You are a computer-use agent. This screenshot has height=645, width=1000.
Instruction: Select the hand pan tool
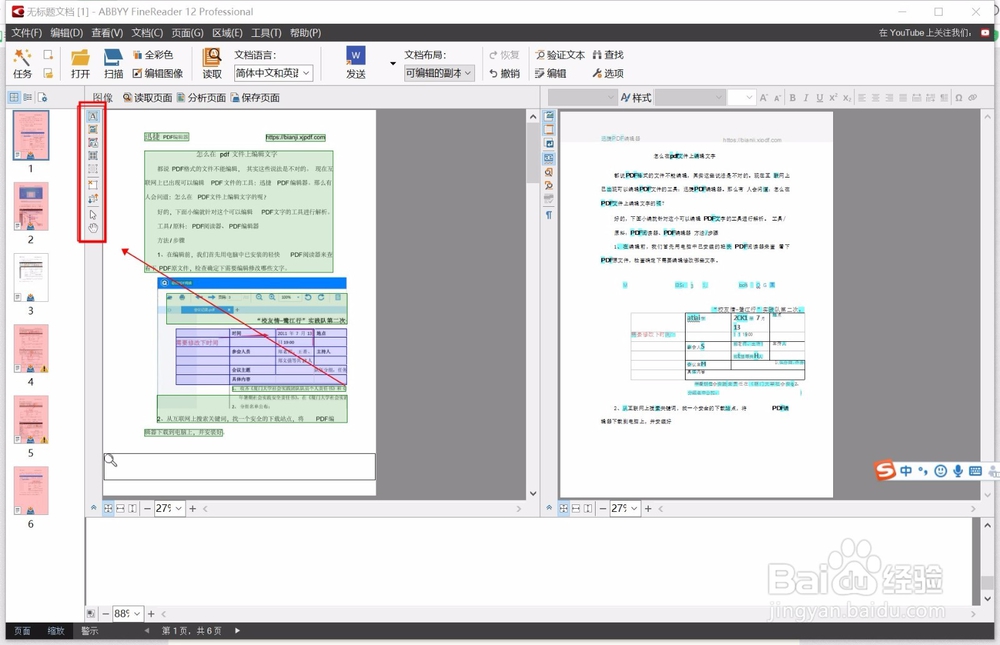[x=93, y=228]
